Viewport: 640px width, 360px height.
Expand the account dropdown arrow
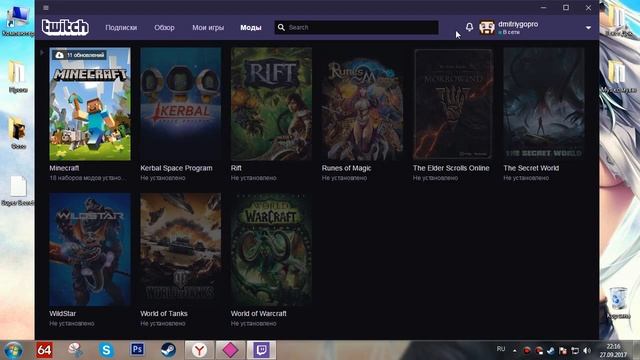[x=588, y=28]
